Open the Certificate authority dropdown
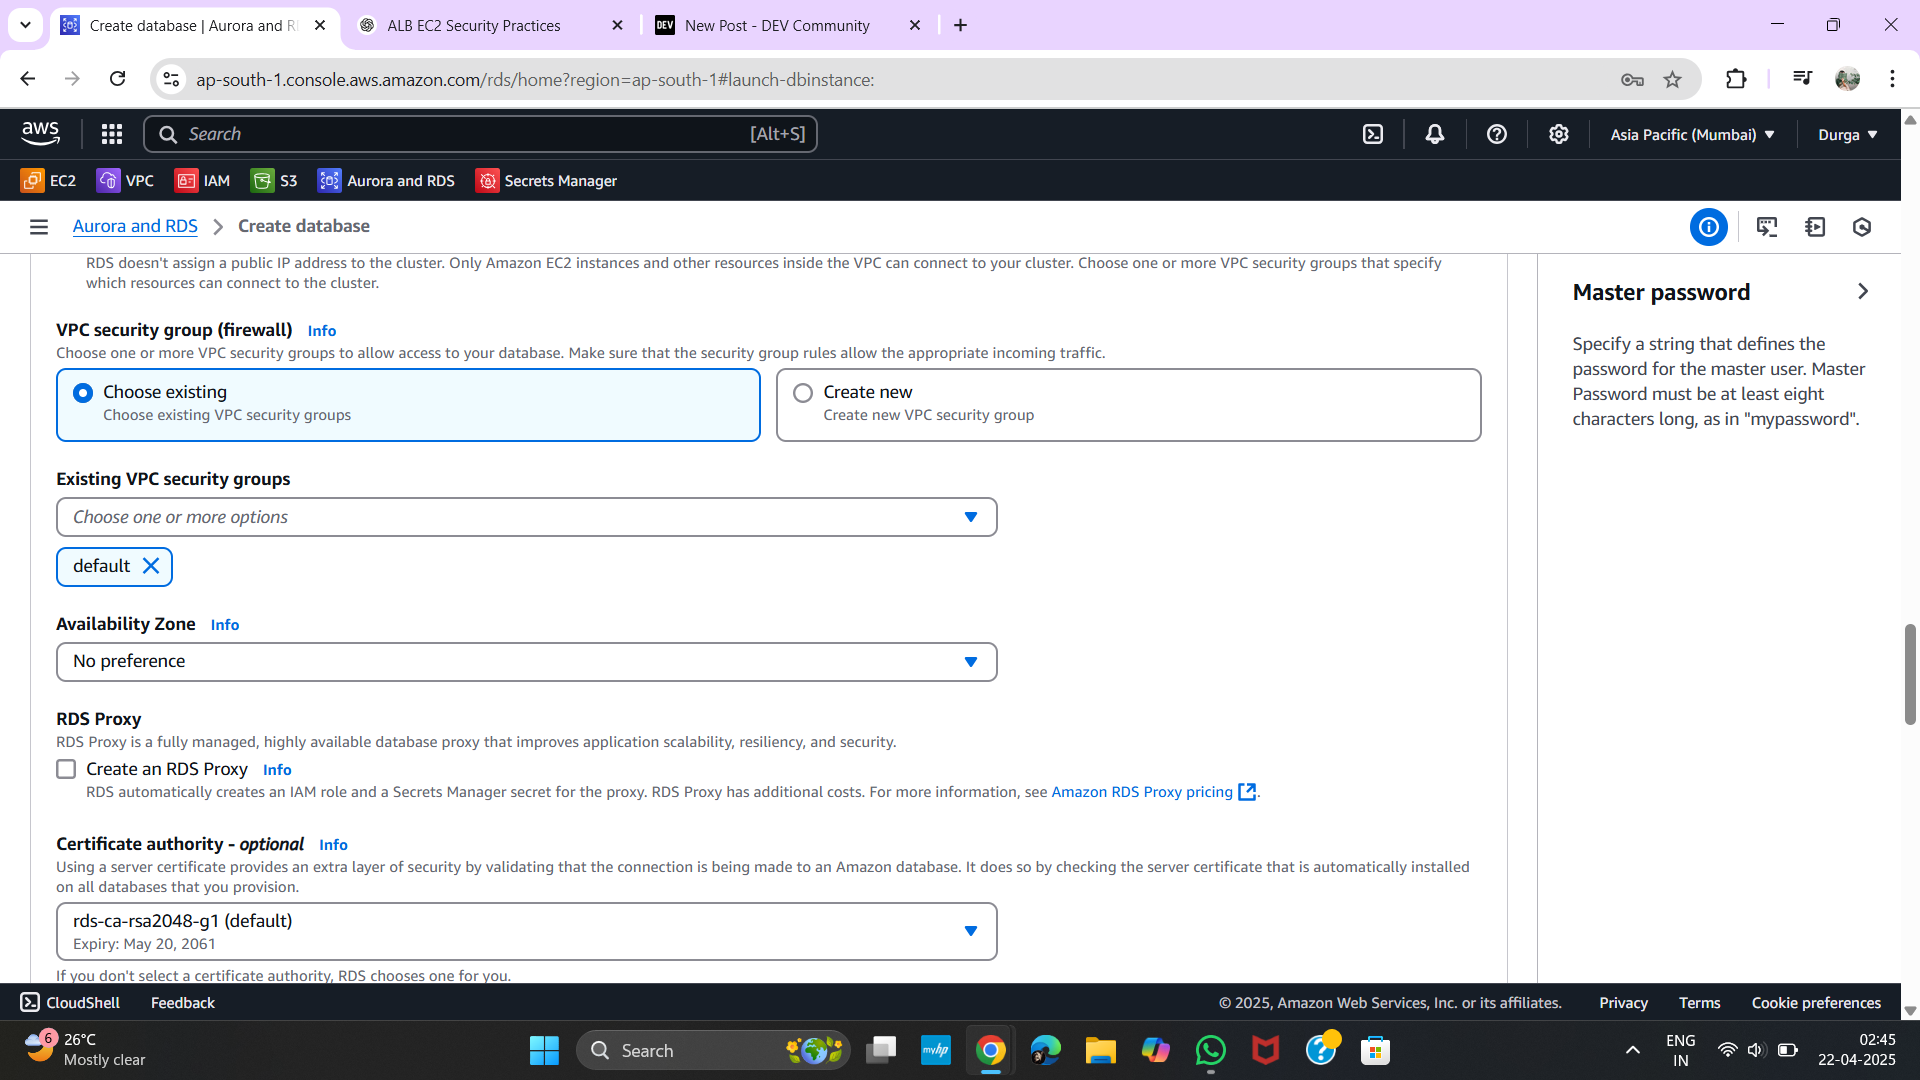This screenshot has height=1080, width=1920. pos(527,932)
